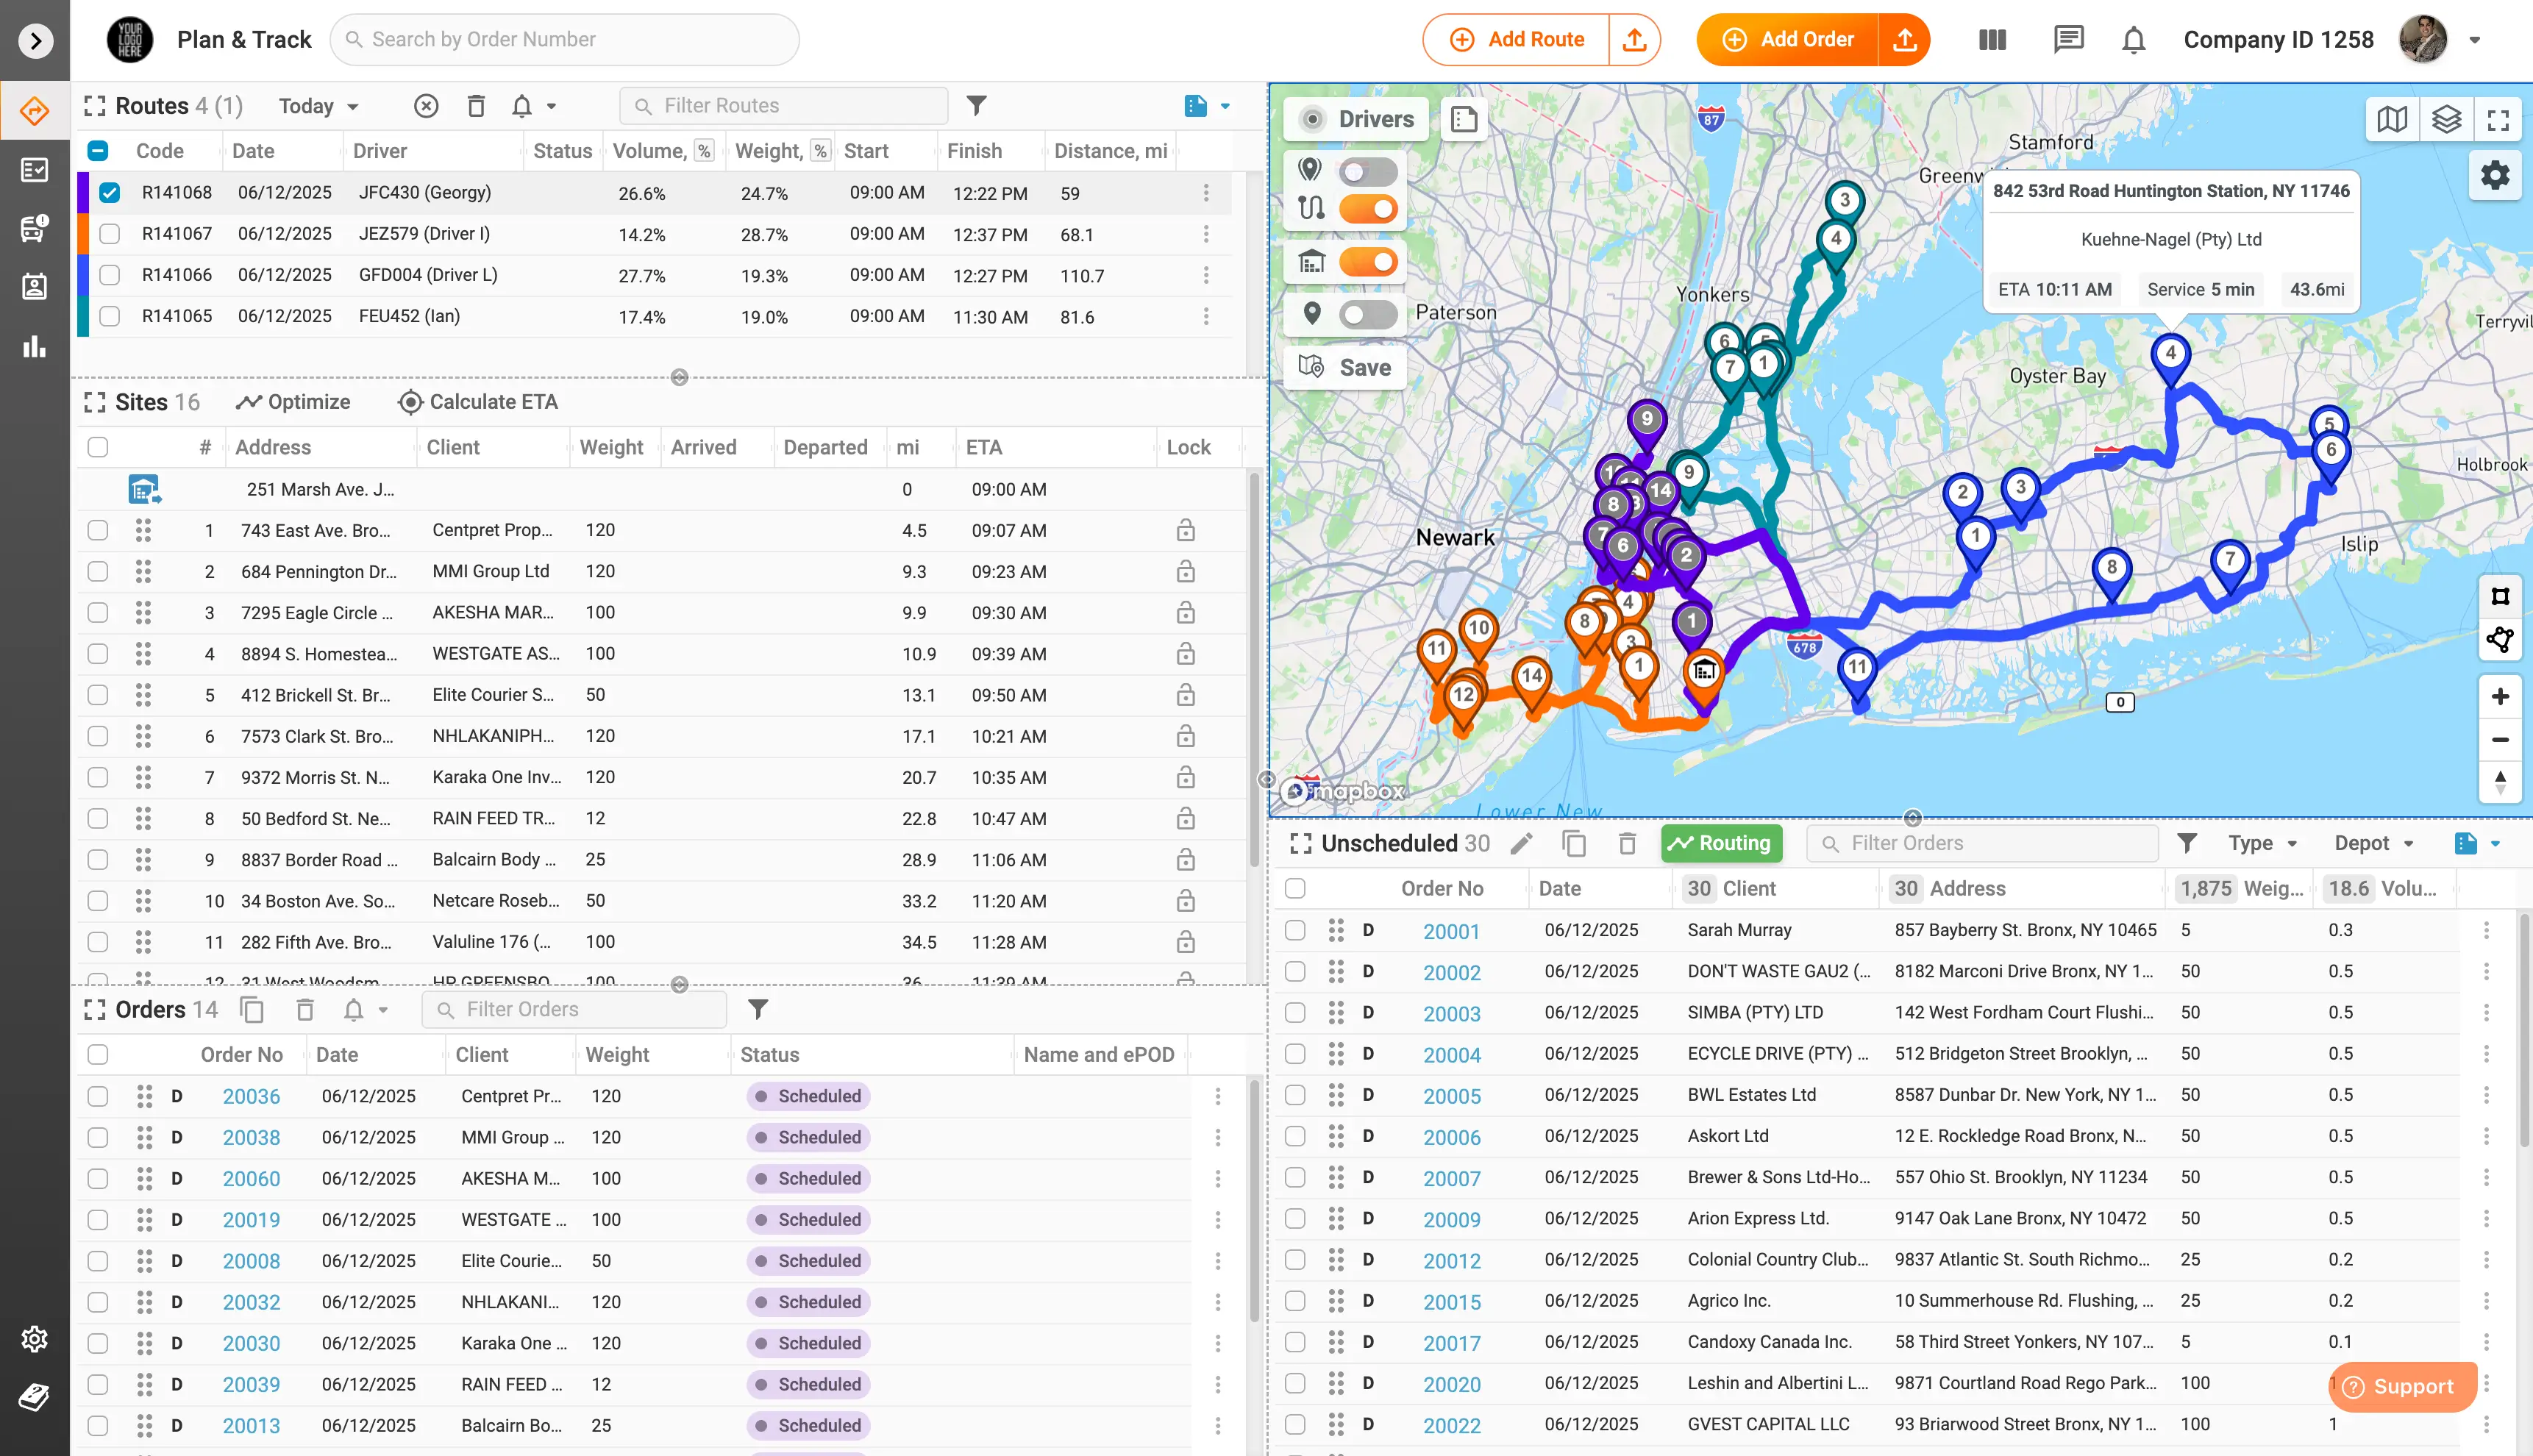Click Calculate ETA
Screen dimensions: 2533x1456
point(478,402)
